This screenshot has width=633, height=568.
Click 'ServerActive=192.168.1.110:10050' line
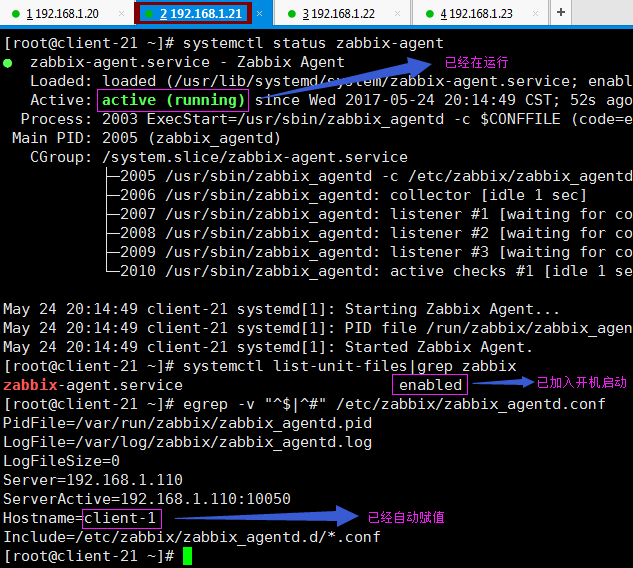[x=147, y=499]
